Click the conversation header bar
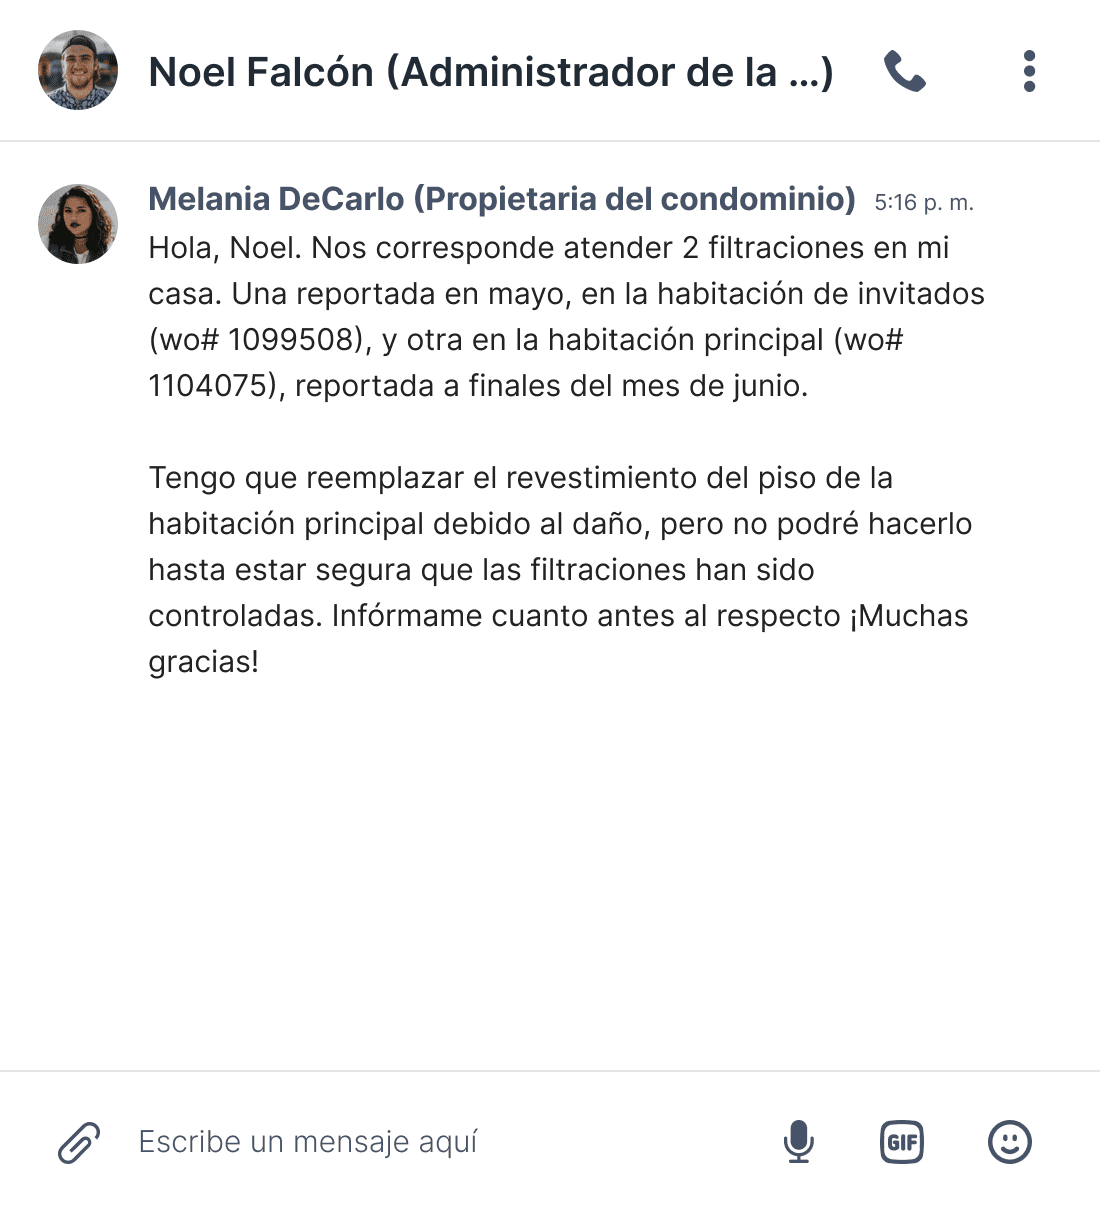 point(550,71)
